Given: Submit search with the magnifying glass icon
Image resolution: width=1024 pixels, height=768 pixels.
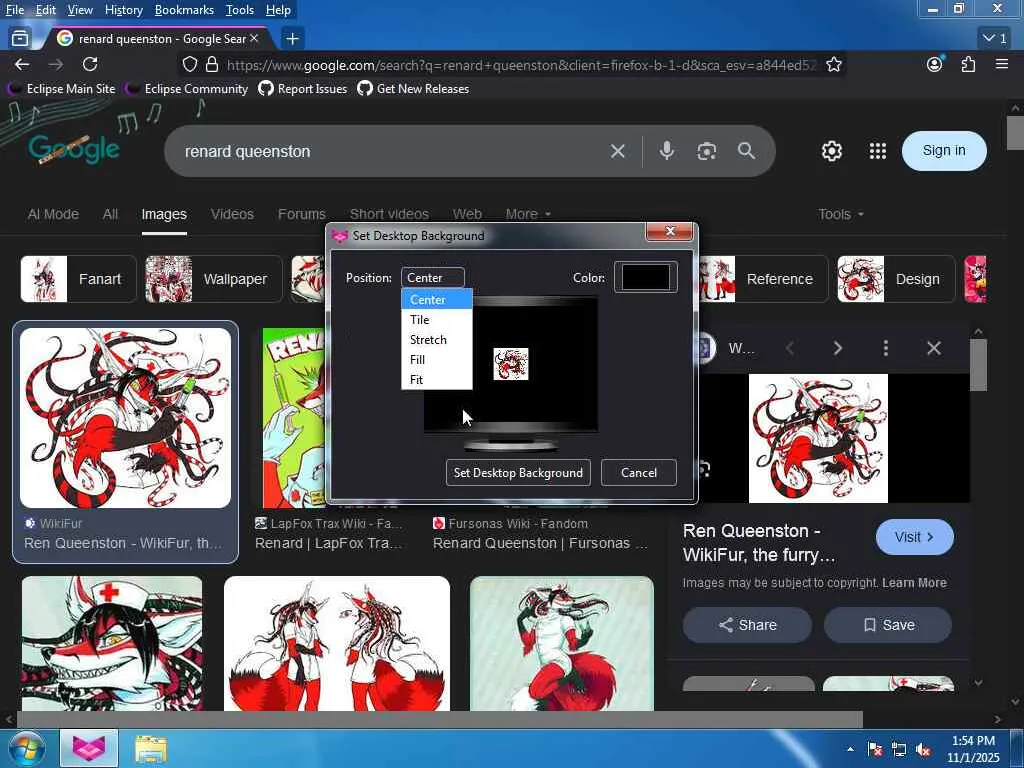Looking at the screenshot, I should coord(746,151).
